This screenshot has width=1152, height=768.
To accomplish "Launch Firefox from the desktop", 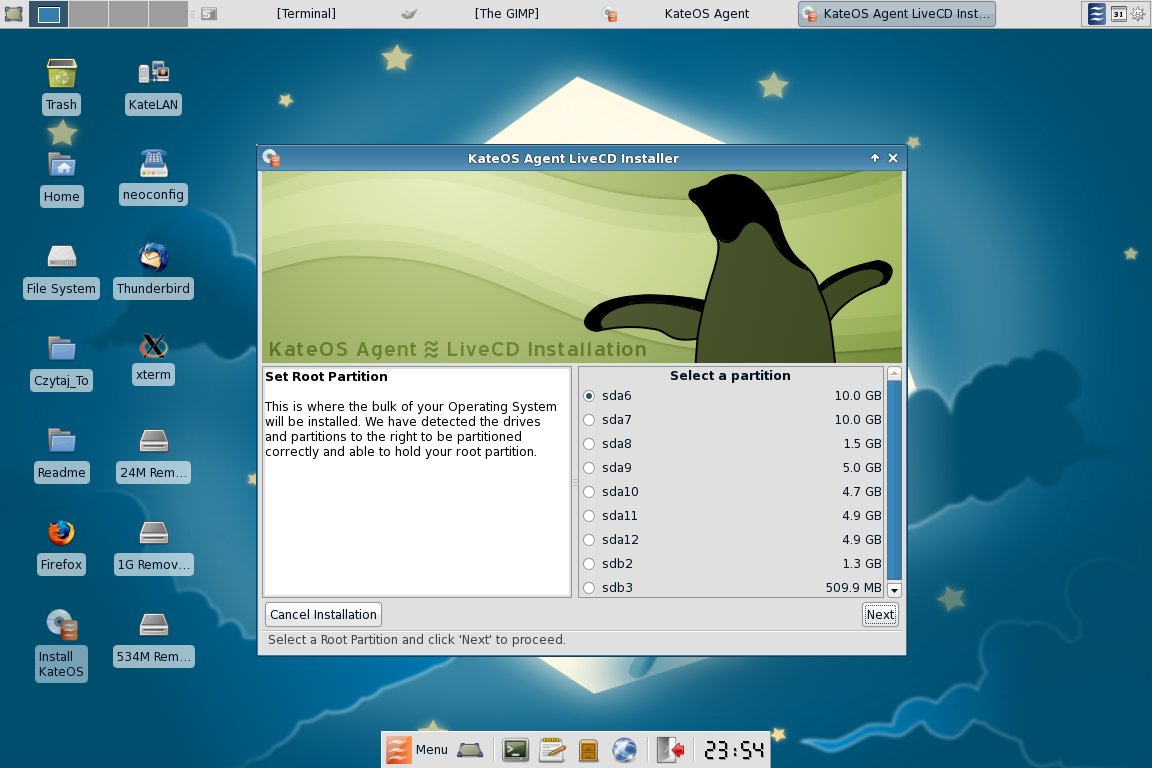I will pyautogui.click(x=62, y=533).
